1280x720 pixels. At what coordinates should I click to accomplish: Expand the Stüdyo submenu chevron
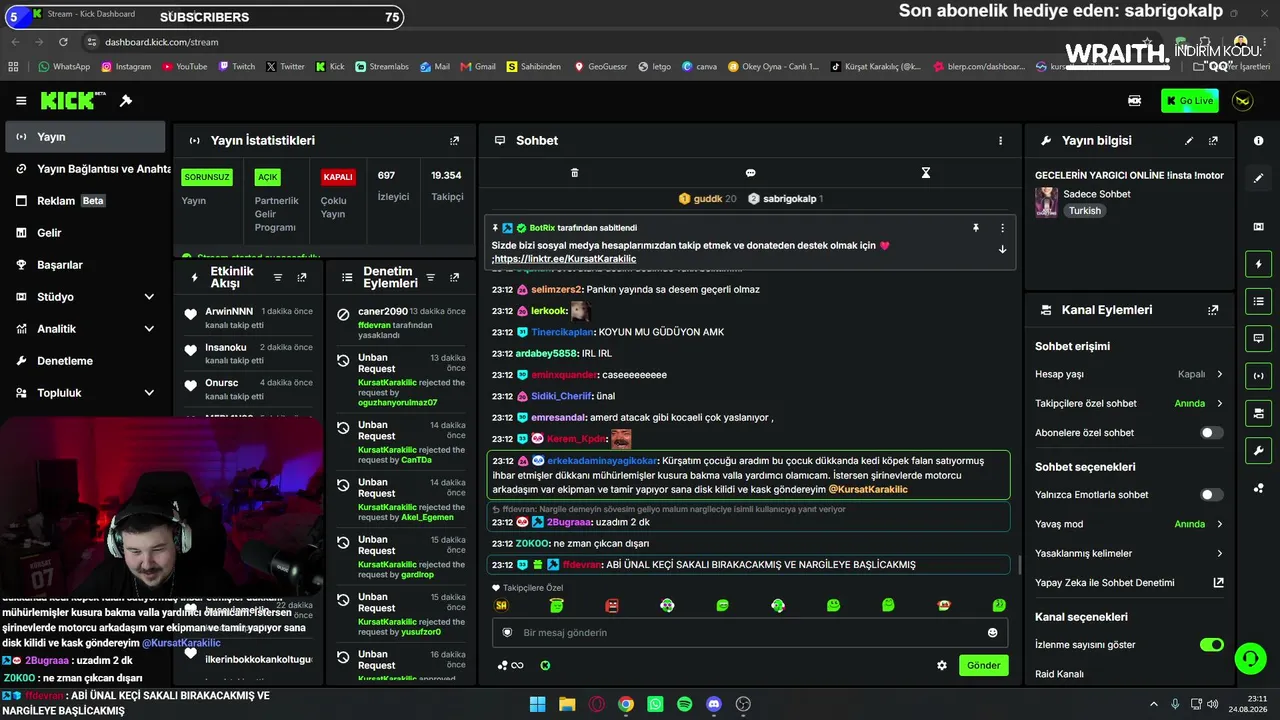[149, 297]
